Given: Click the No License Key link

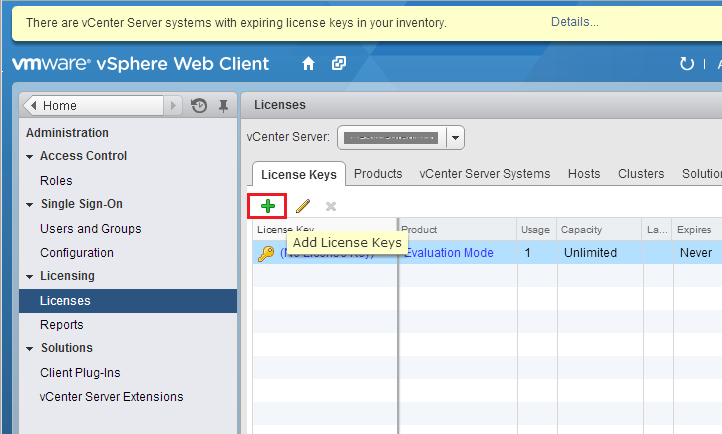Looking at the screenshot, I should (327, 253).
